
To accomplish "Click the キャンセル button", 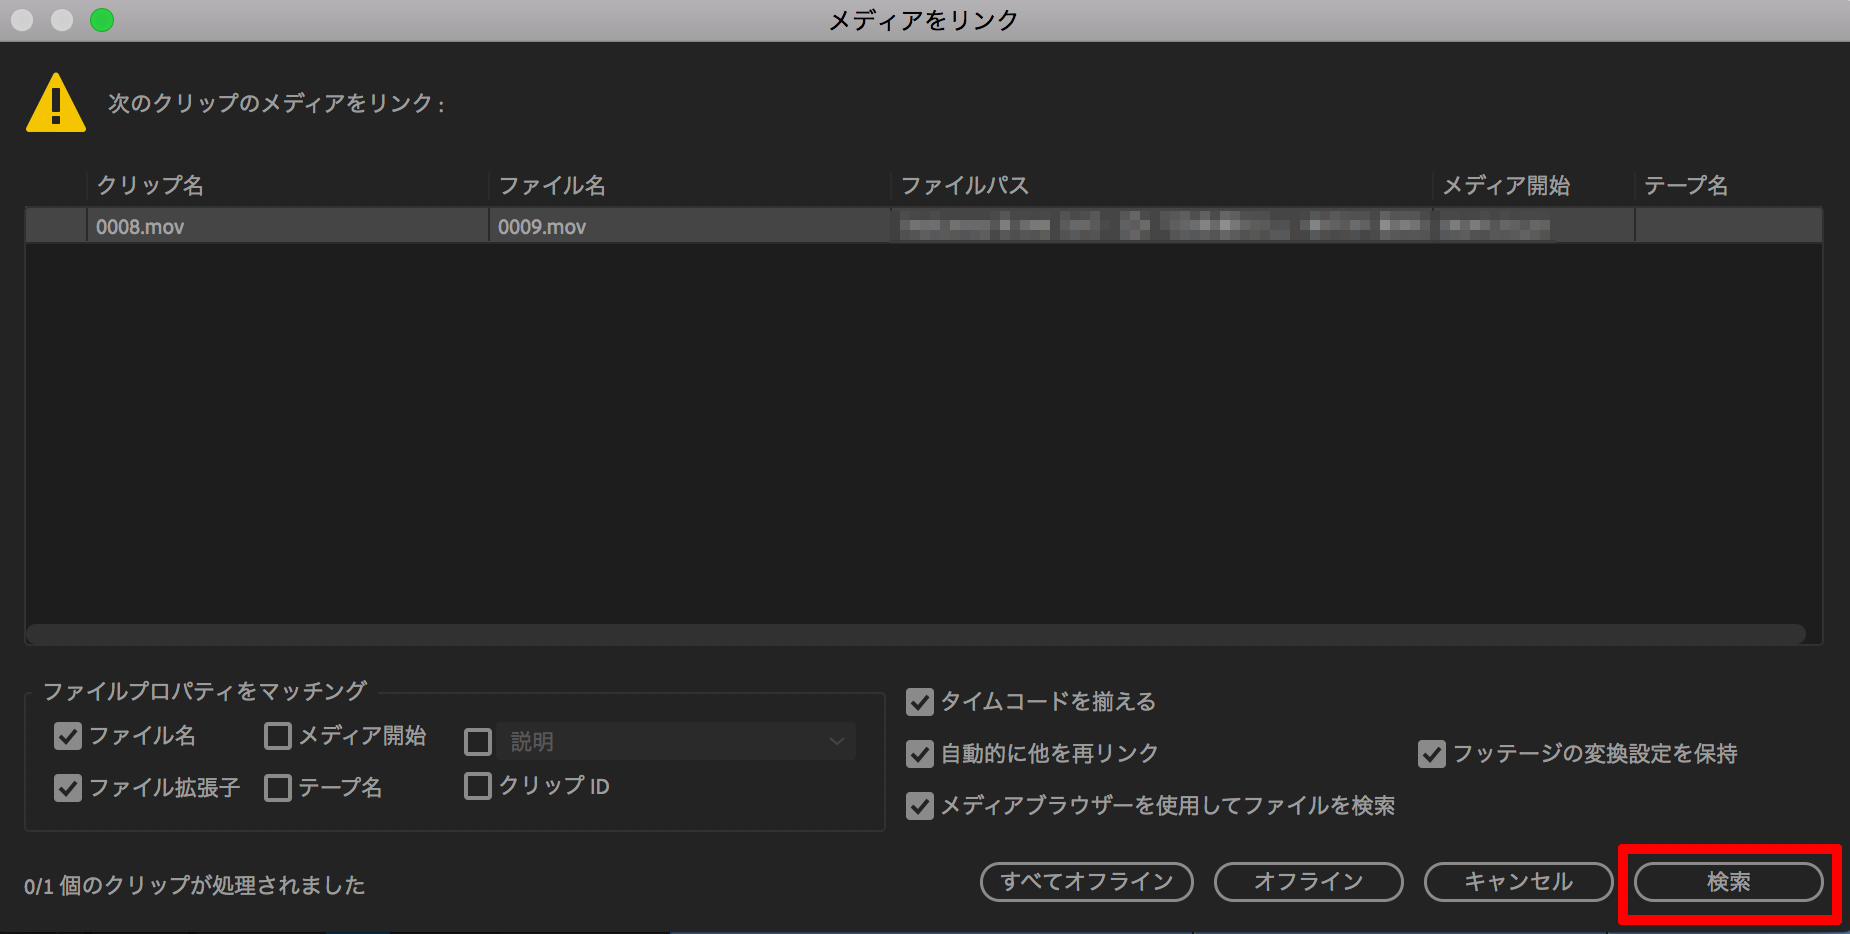I will pos(1517,881).
